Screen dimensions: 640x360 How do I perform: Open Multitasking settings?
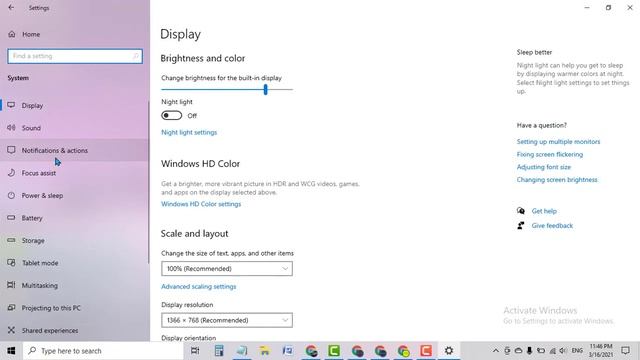(x=74, y=285)
